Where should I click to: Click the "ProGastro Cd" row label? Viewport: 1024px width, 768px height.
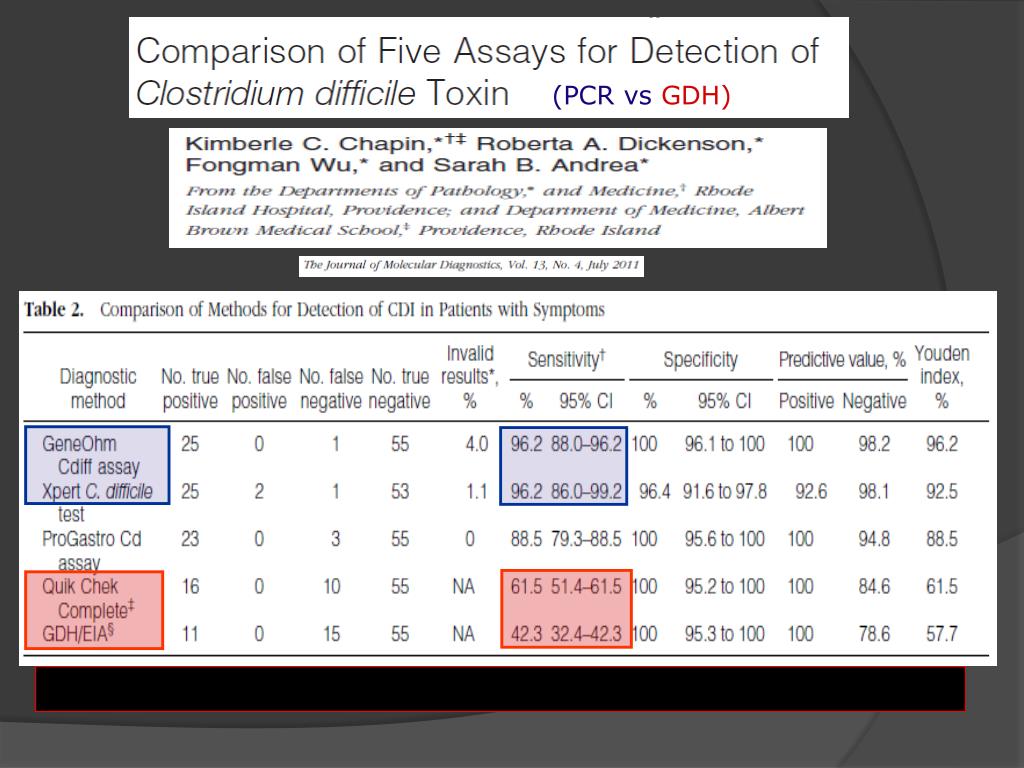click(91, 539)
